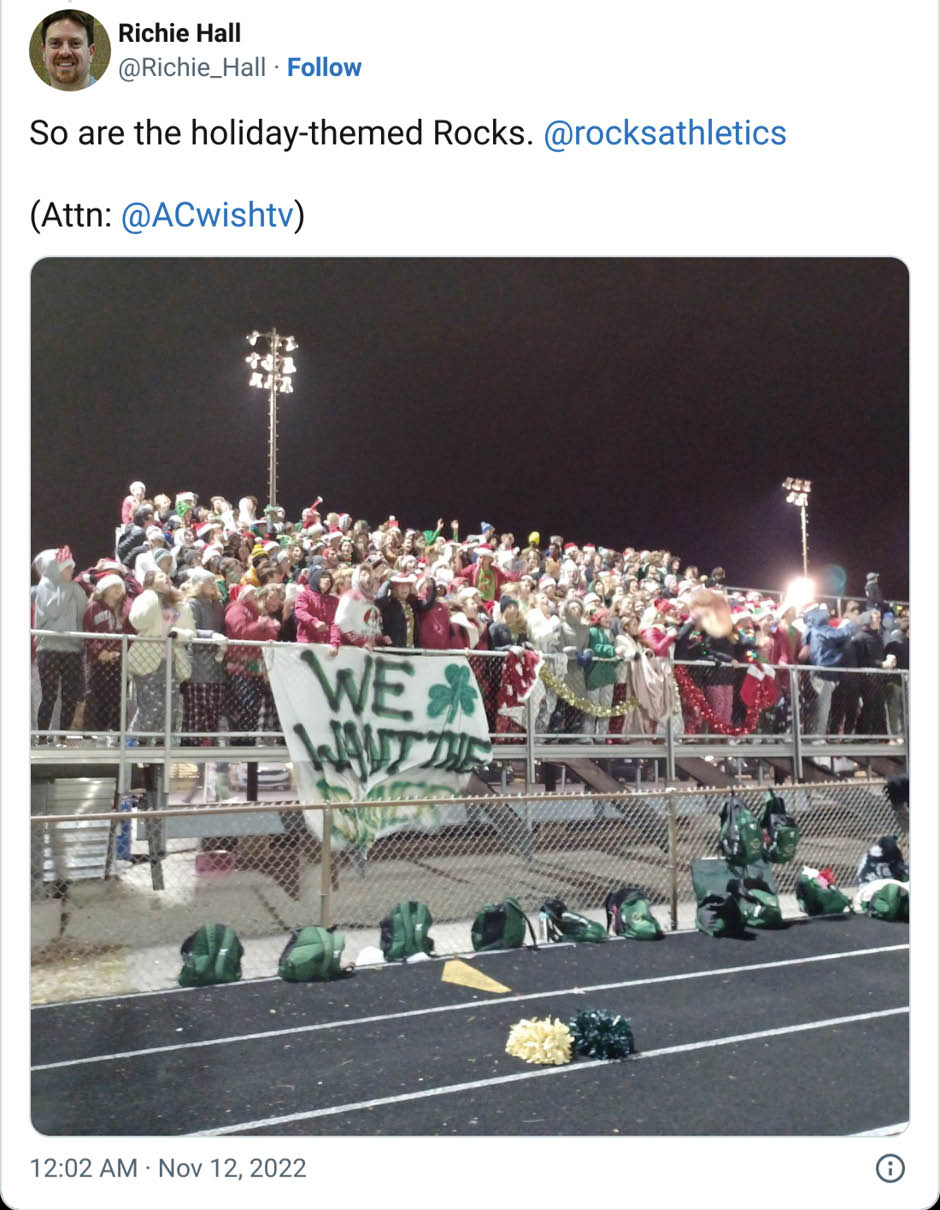Select the @Richie_Hall handle
This screenshot has width=940, height=1210.
tap(192, 67)
